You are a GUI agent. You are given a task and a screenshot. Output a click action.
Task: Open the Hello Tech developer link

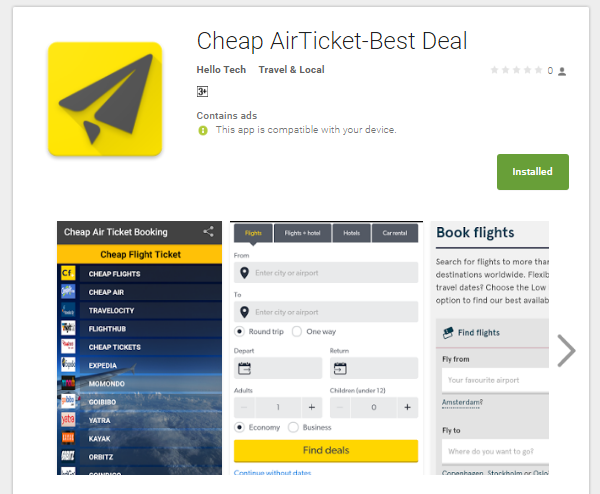[221, 70]
